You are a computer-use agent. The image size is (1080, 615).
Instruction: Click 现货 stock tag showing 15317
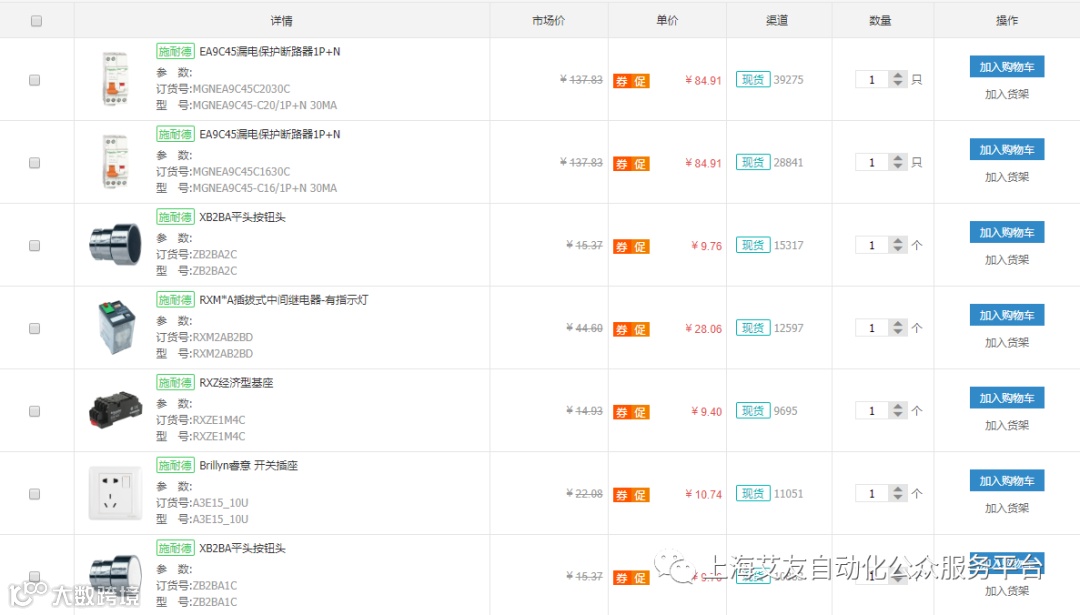tap(753, 244)
